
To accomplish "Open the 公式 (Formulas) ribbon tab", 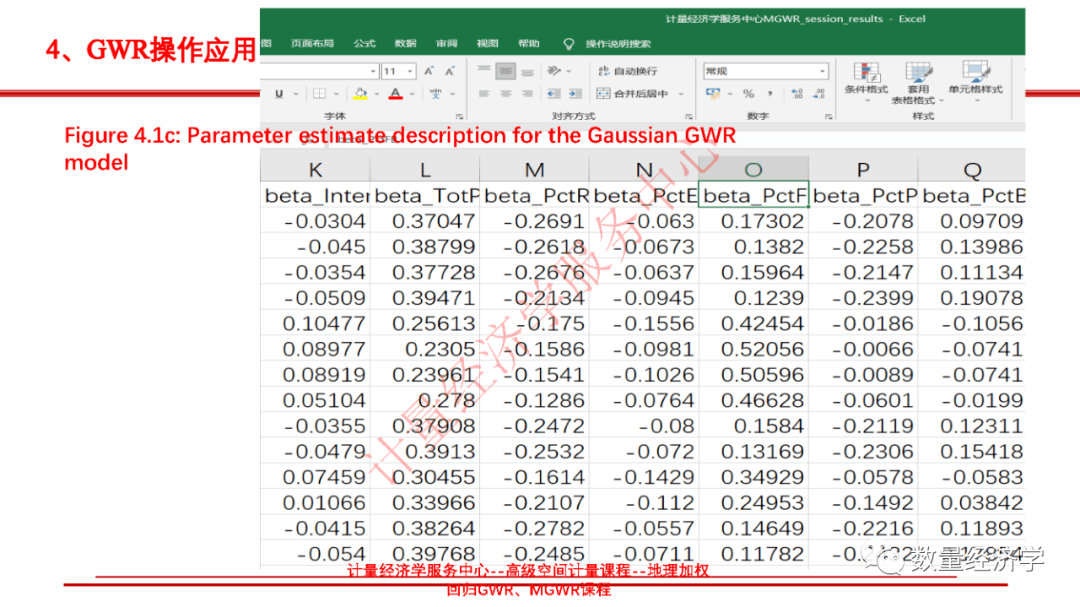I will pos(364,44).
